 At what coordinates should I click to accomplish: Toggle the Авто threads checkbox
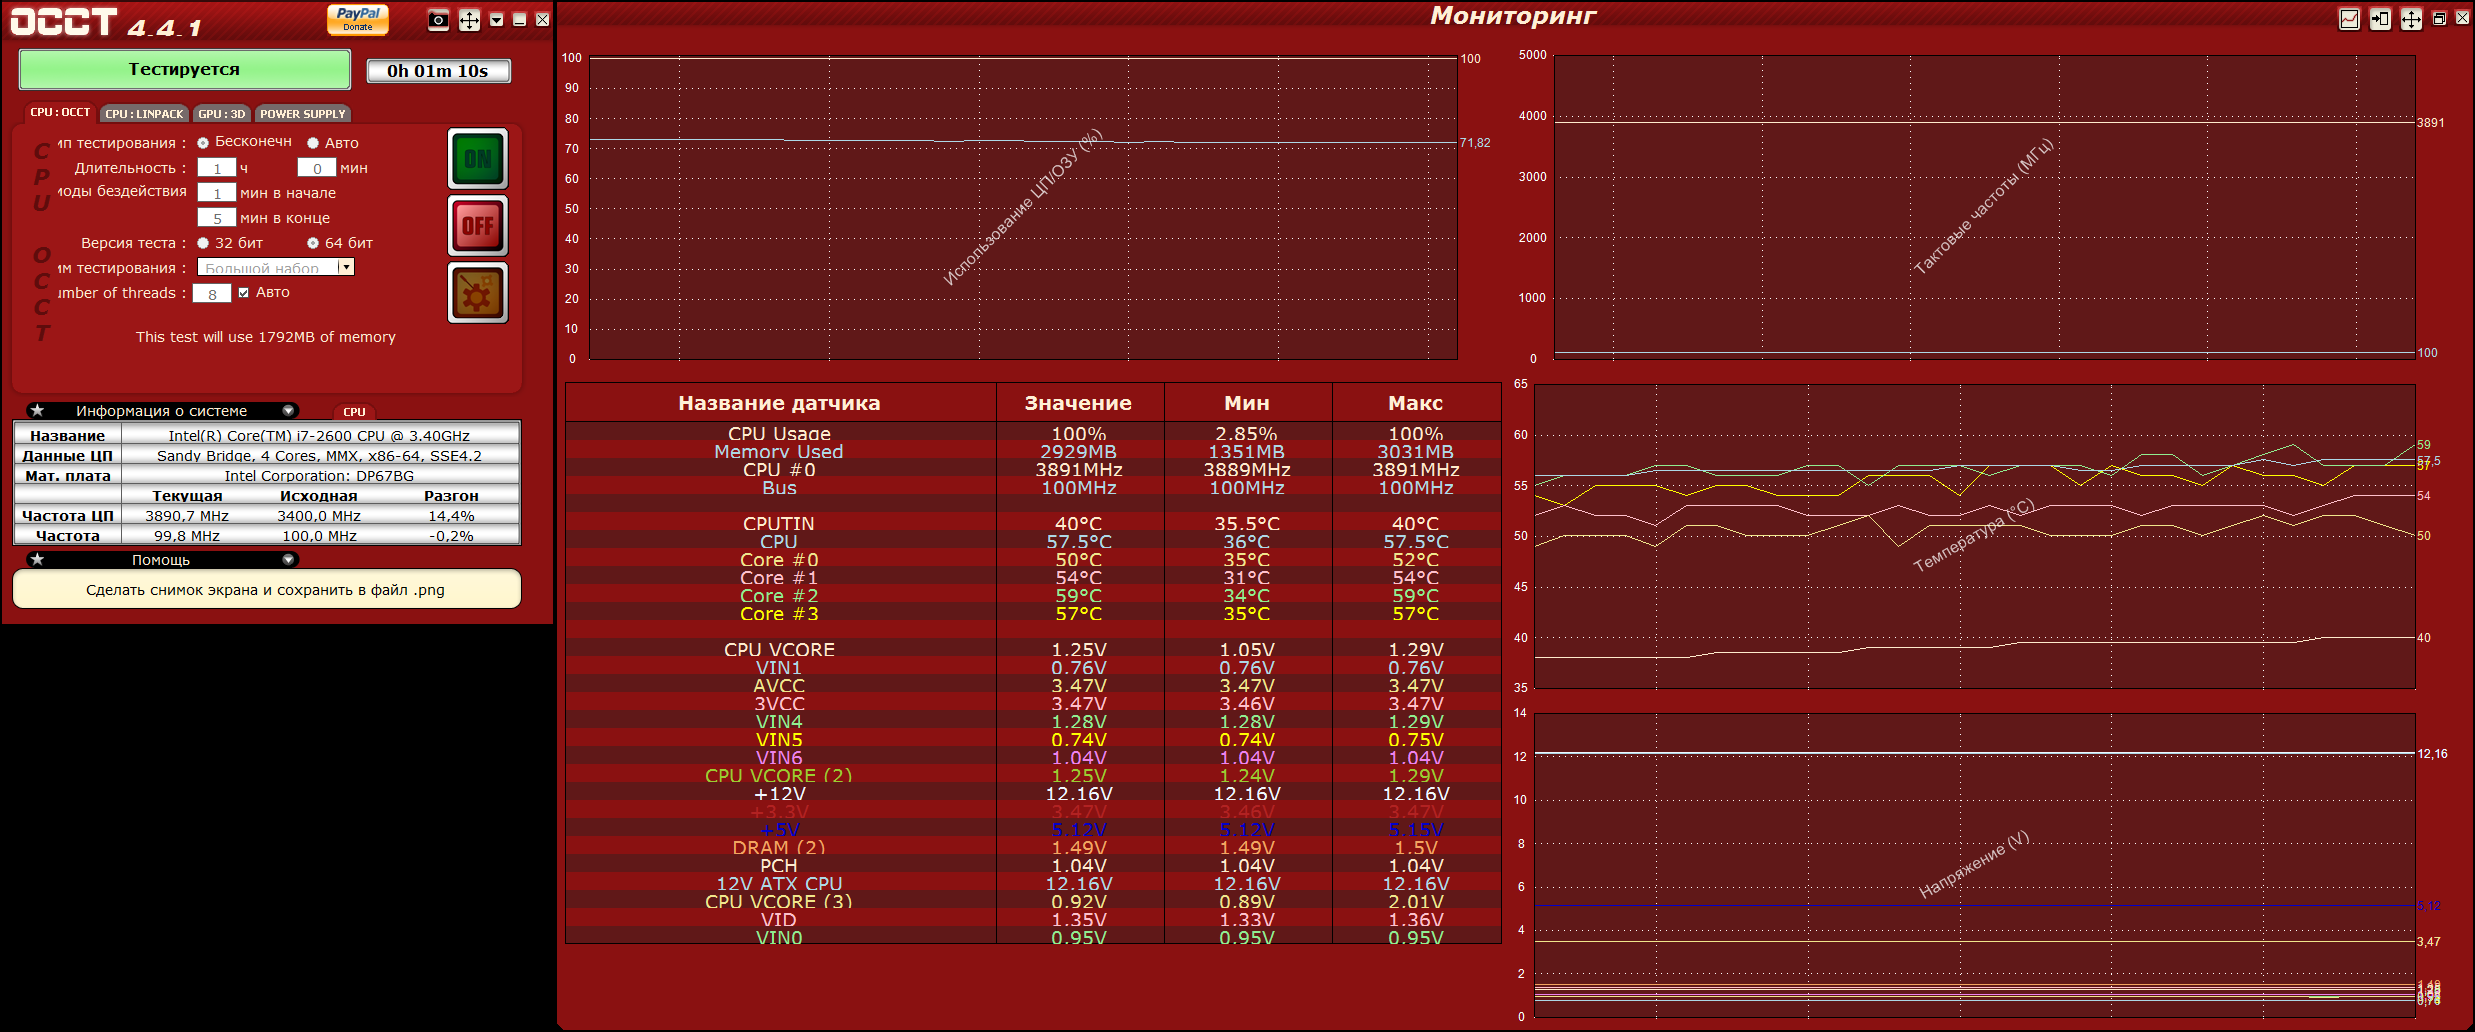pos(243,293)
